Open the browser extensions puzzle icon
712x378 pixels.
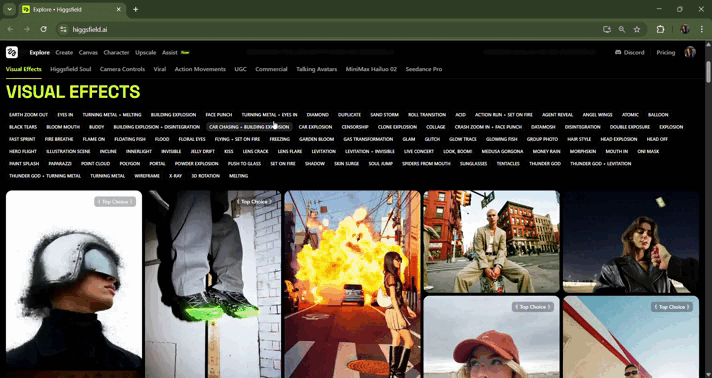[x=660, y=29]
